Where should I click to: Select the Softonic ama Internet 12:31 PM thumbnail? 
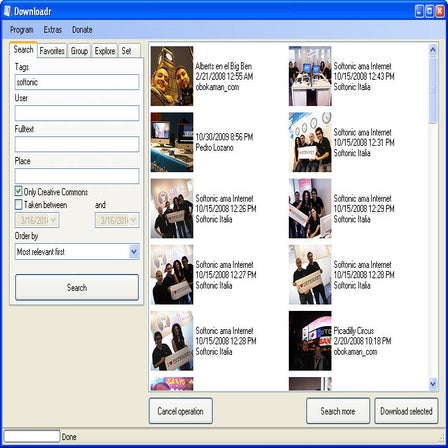(x=310, y=142)
